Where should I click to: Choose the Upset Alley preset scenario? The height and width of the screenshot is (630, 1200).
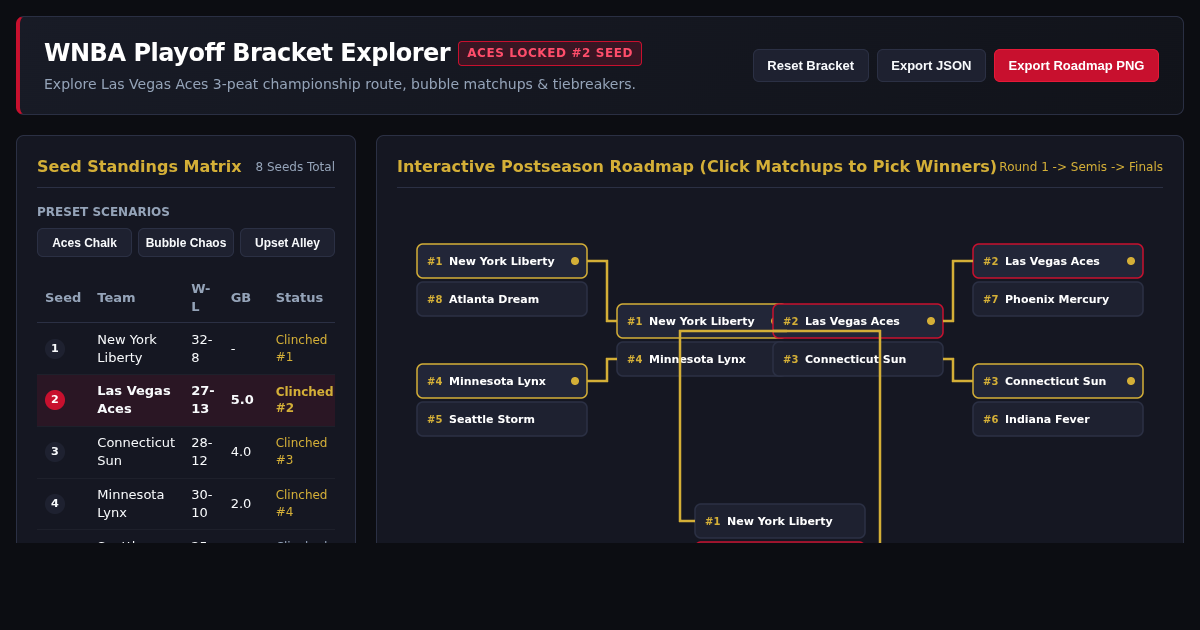(x=287, y=243)
